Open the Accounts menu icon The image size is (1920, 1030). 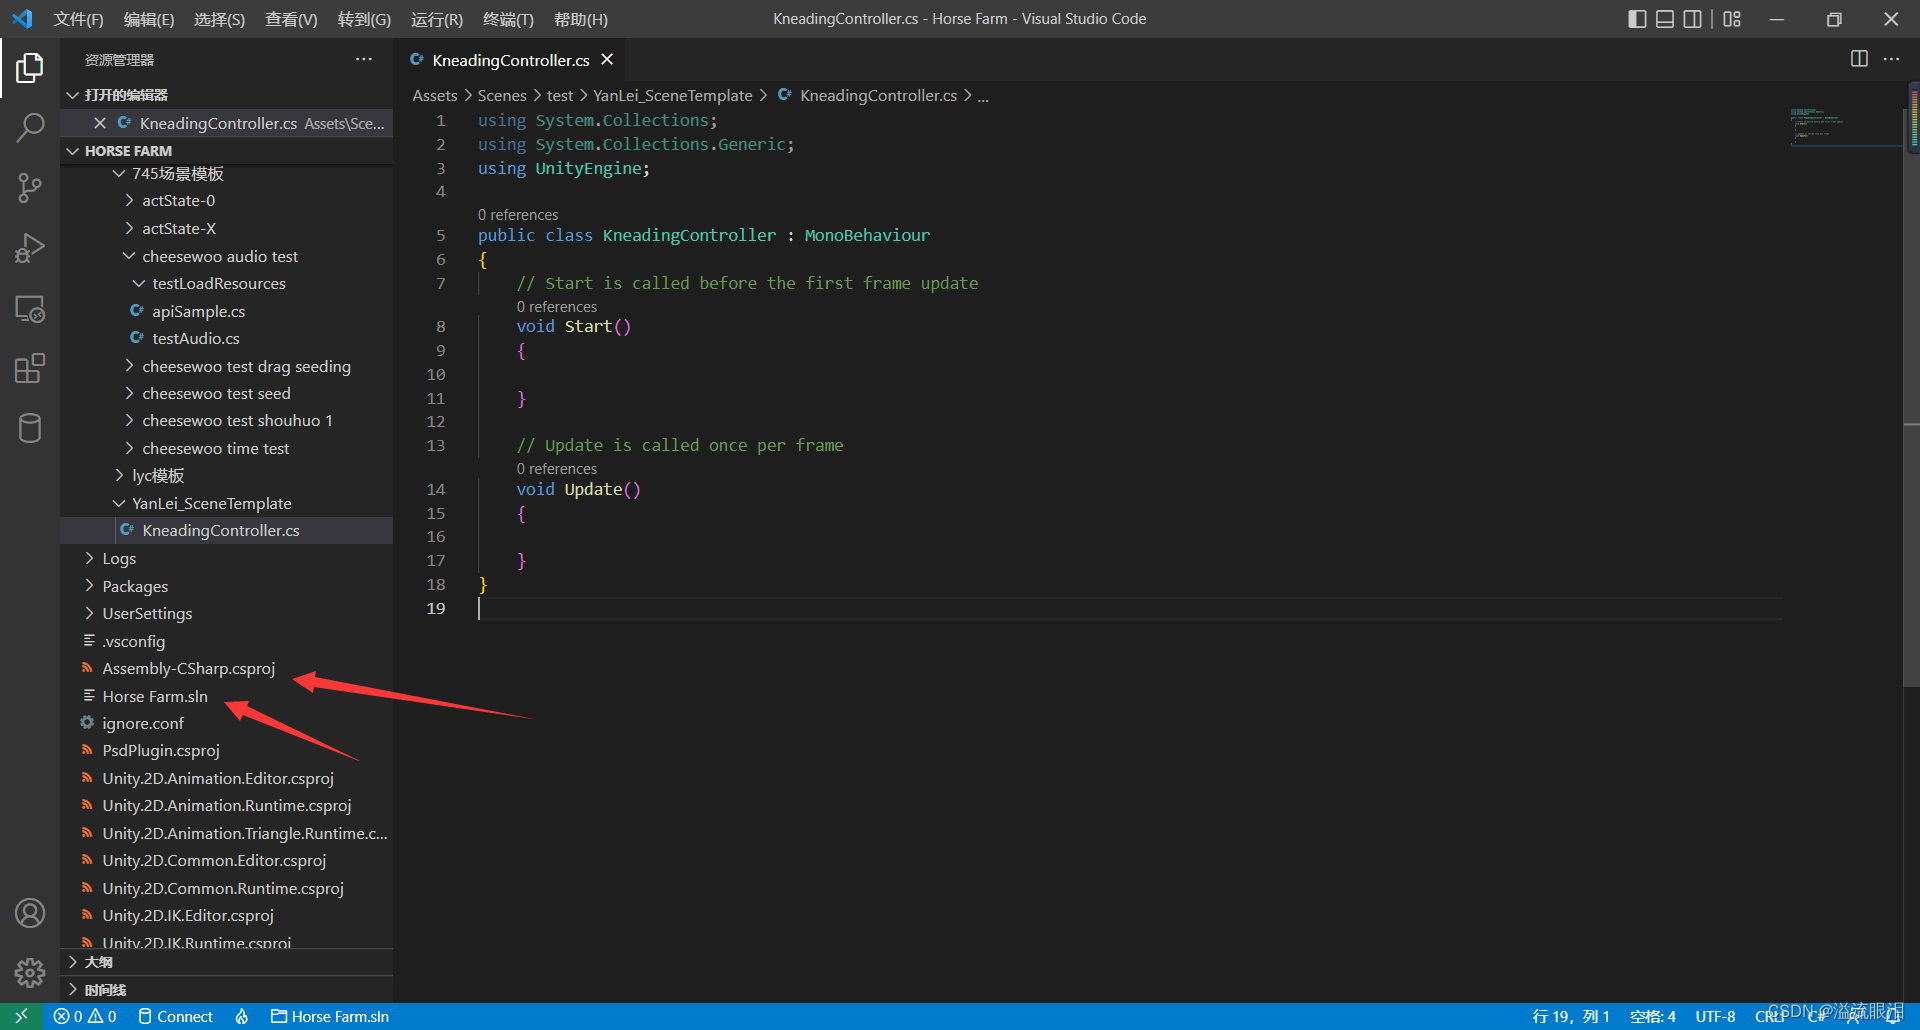(x=30, y=913)
